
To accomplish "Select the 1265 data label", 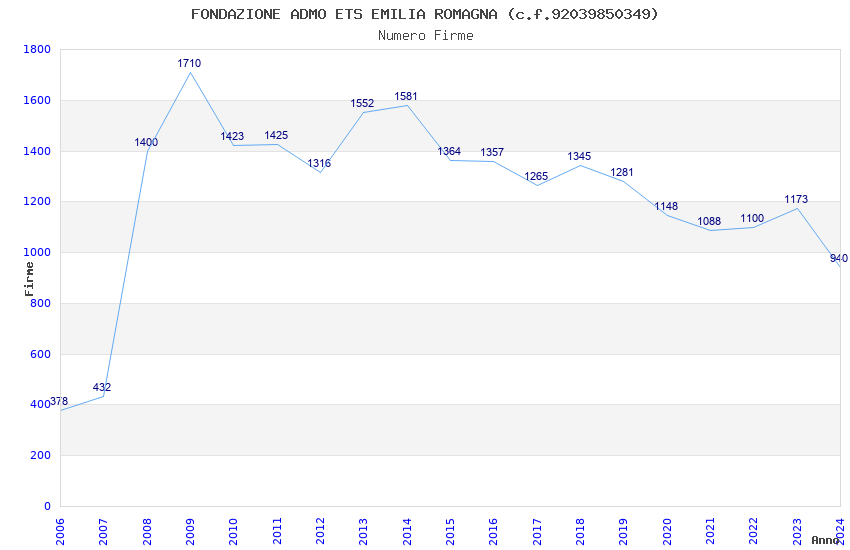I will pyautogui.click(x=536, y=177).
